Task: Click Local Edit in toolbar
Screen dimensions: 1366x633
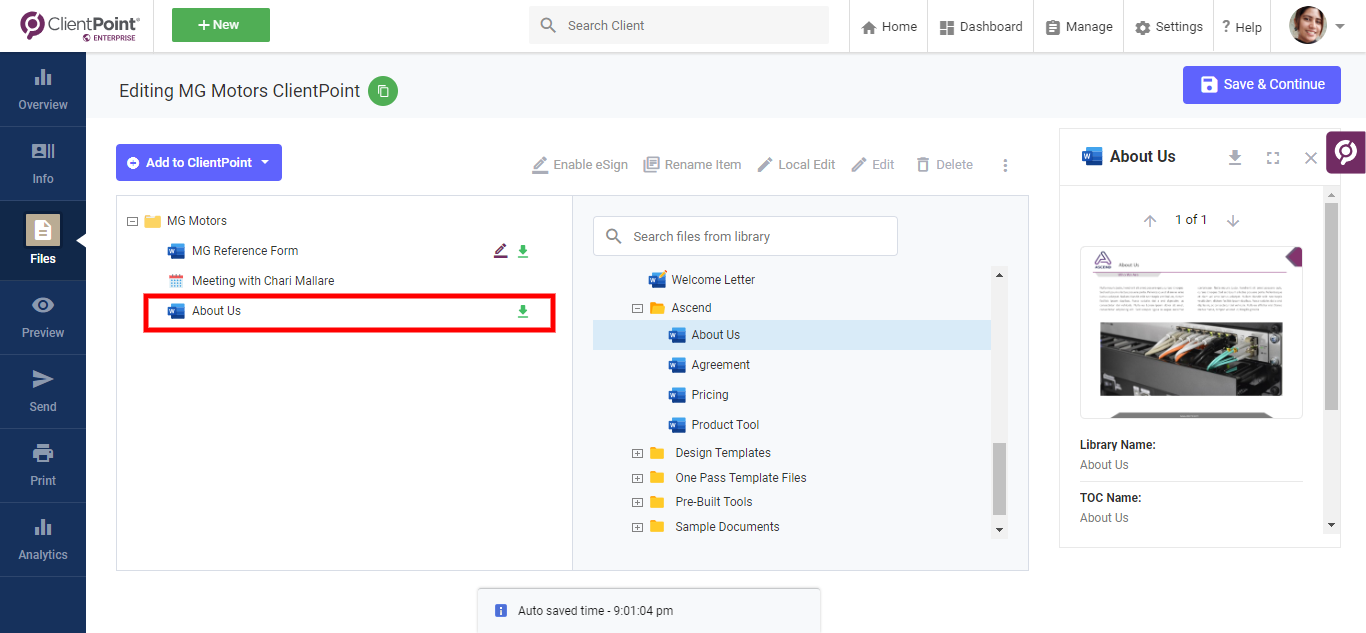Action: coord(796,165)
